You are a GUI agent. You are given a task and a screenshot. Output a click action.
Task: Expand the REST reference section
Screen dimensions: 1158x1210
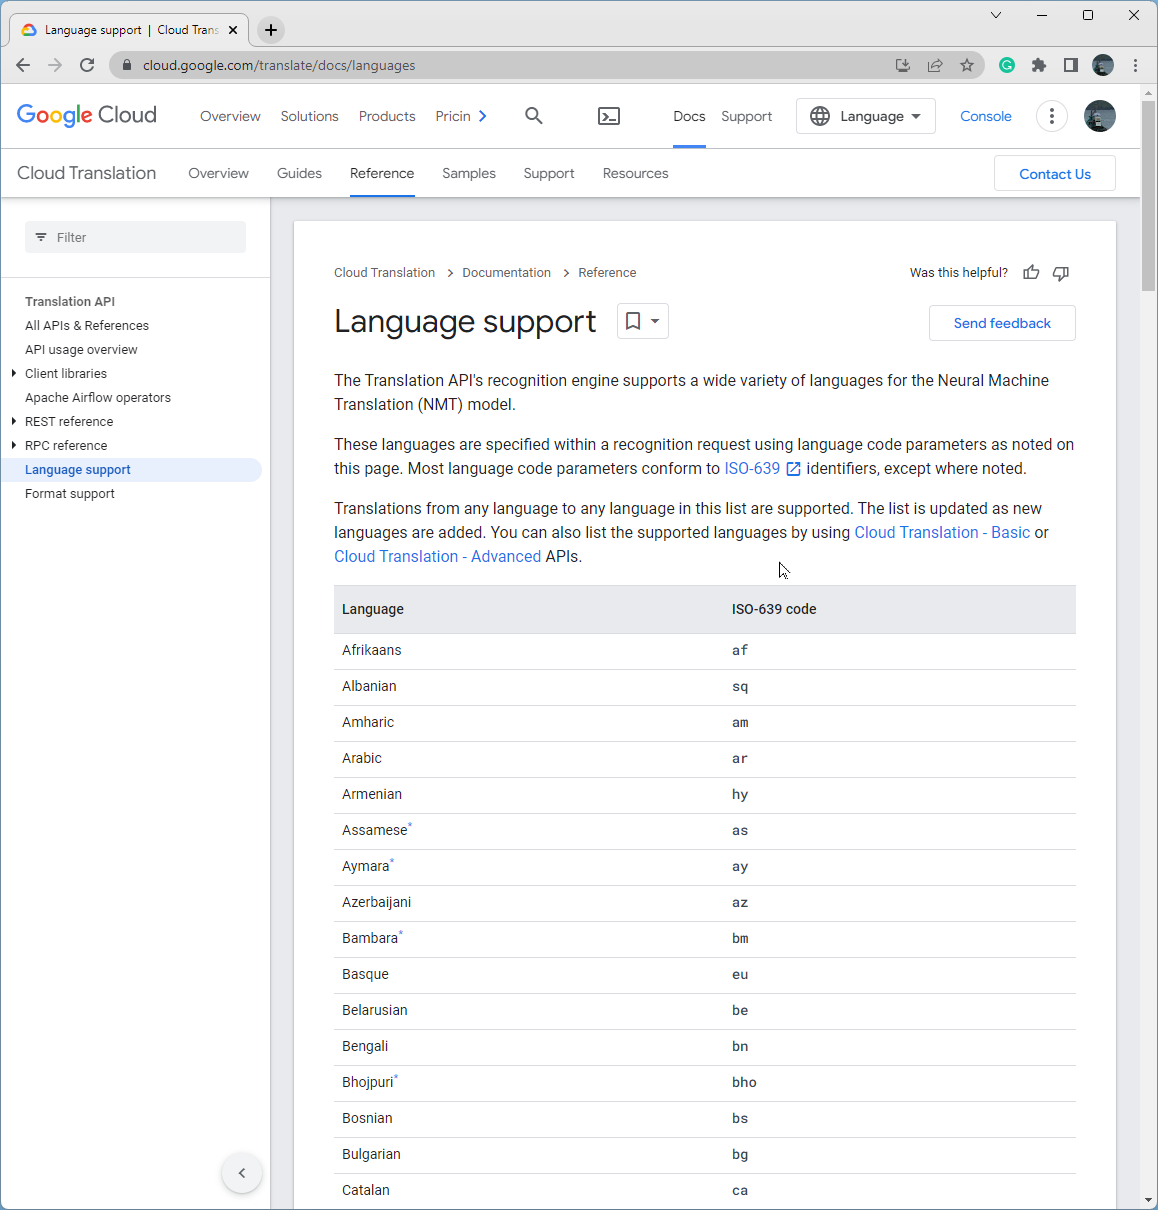click(x=14, y=422)
